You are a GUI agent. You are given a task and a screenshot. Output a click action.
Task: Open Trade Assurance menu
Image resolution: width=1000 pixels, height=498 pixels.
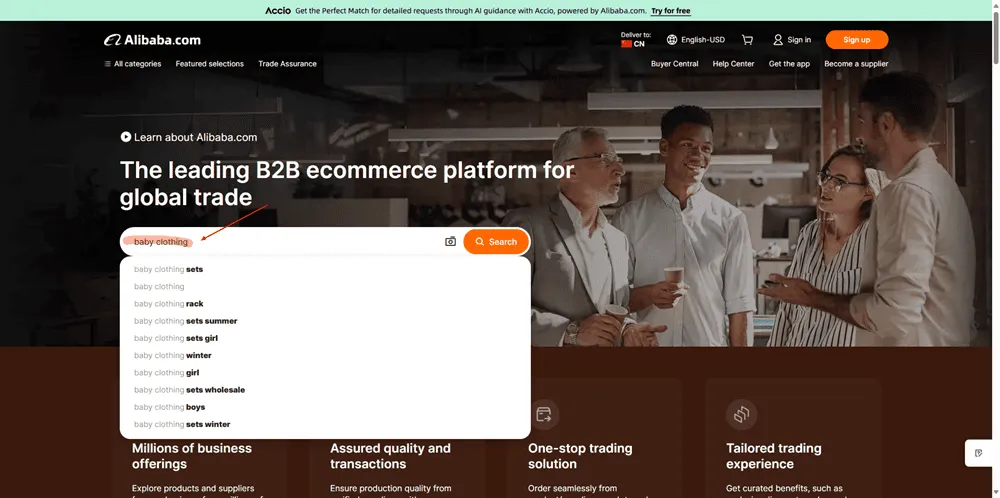[x=287, y=64]
